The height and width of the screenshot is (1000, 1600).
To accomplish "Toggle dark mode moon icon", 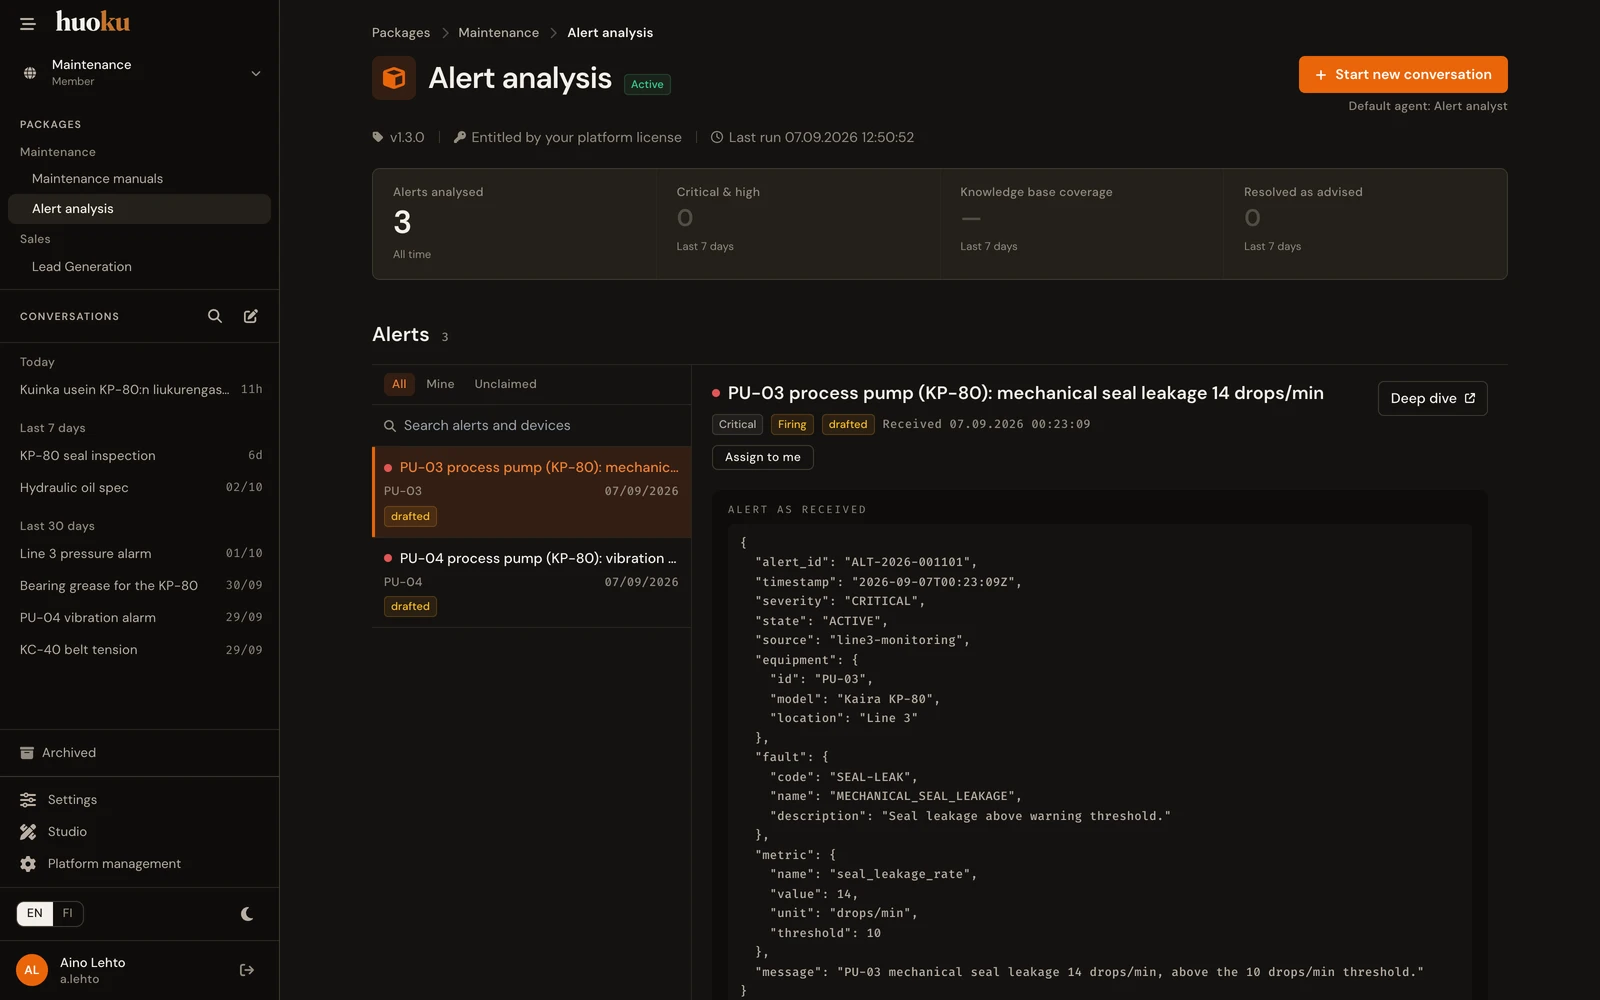I will click(247, 914).
